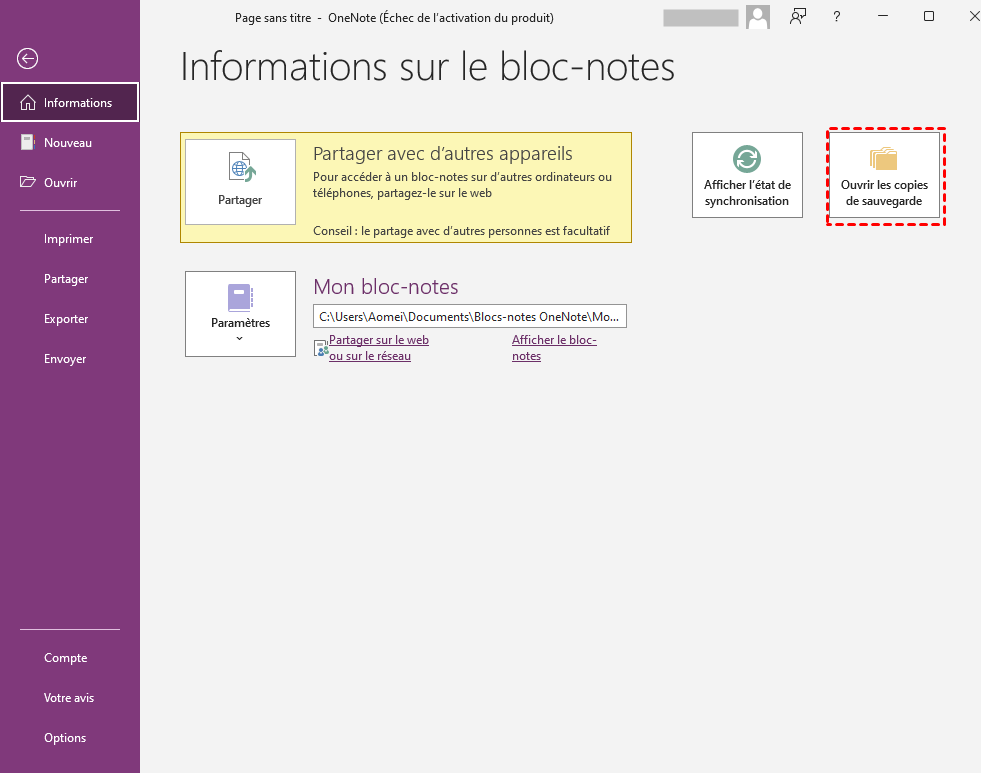Follow the Partager sur le web link

(x=379, y=348)
